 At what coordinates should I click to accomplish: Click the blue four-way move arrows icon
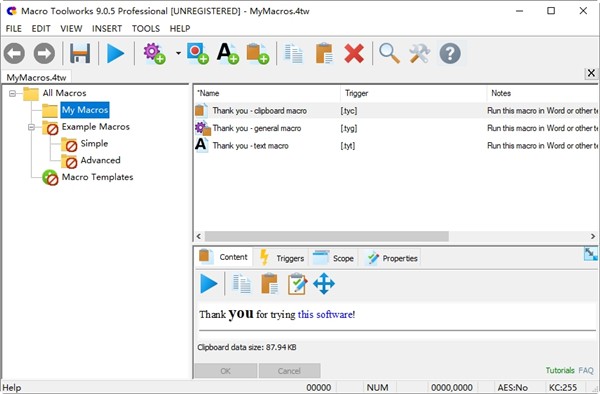(x=324, y=284)
